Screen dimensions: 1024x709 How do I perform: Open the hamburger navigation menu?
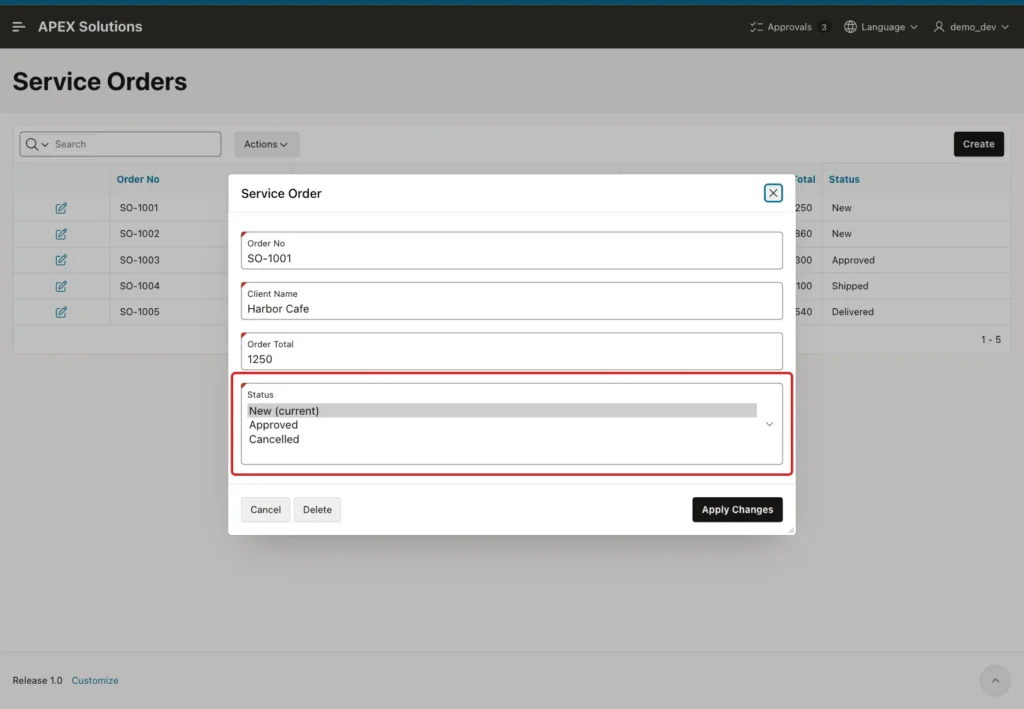pos(18,27)
